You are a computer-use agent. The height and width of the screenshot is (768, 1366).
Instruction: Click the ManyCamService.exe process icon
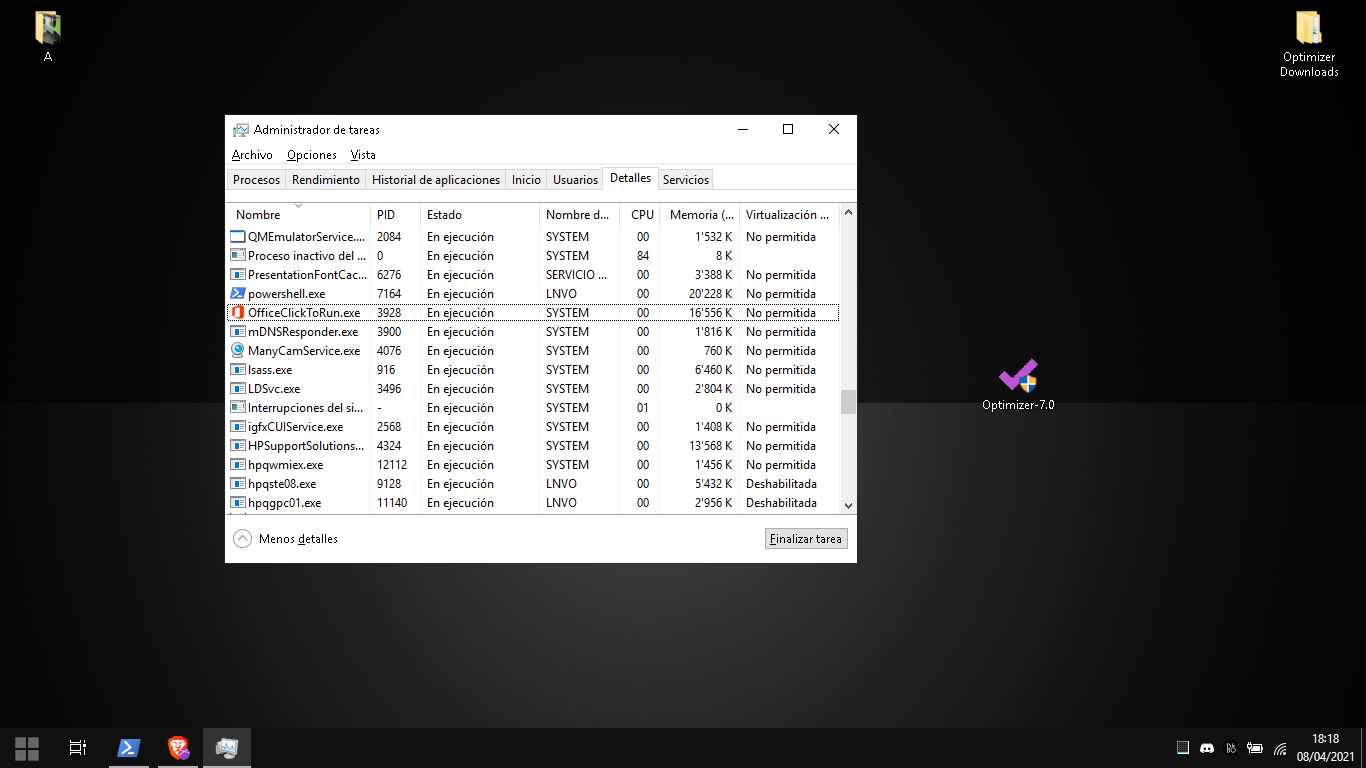(x=238, y=351)
